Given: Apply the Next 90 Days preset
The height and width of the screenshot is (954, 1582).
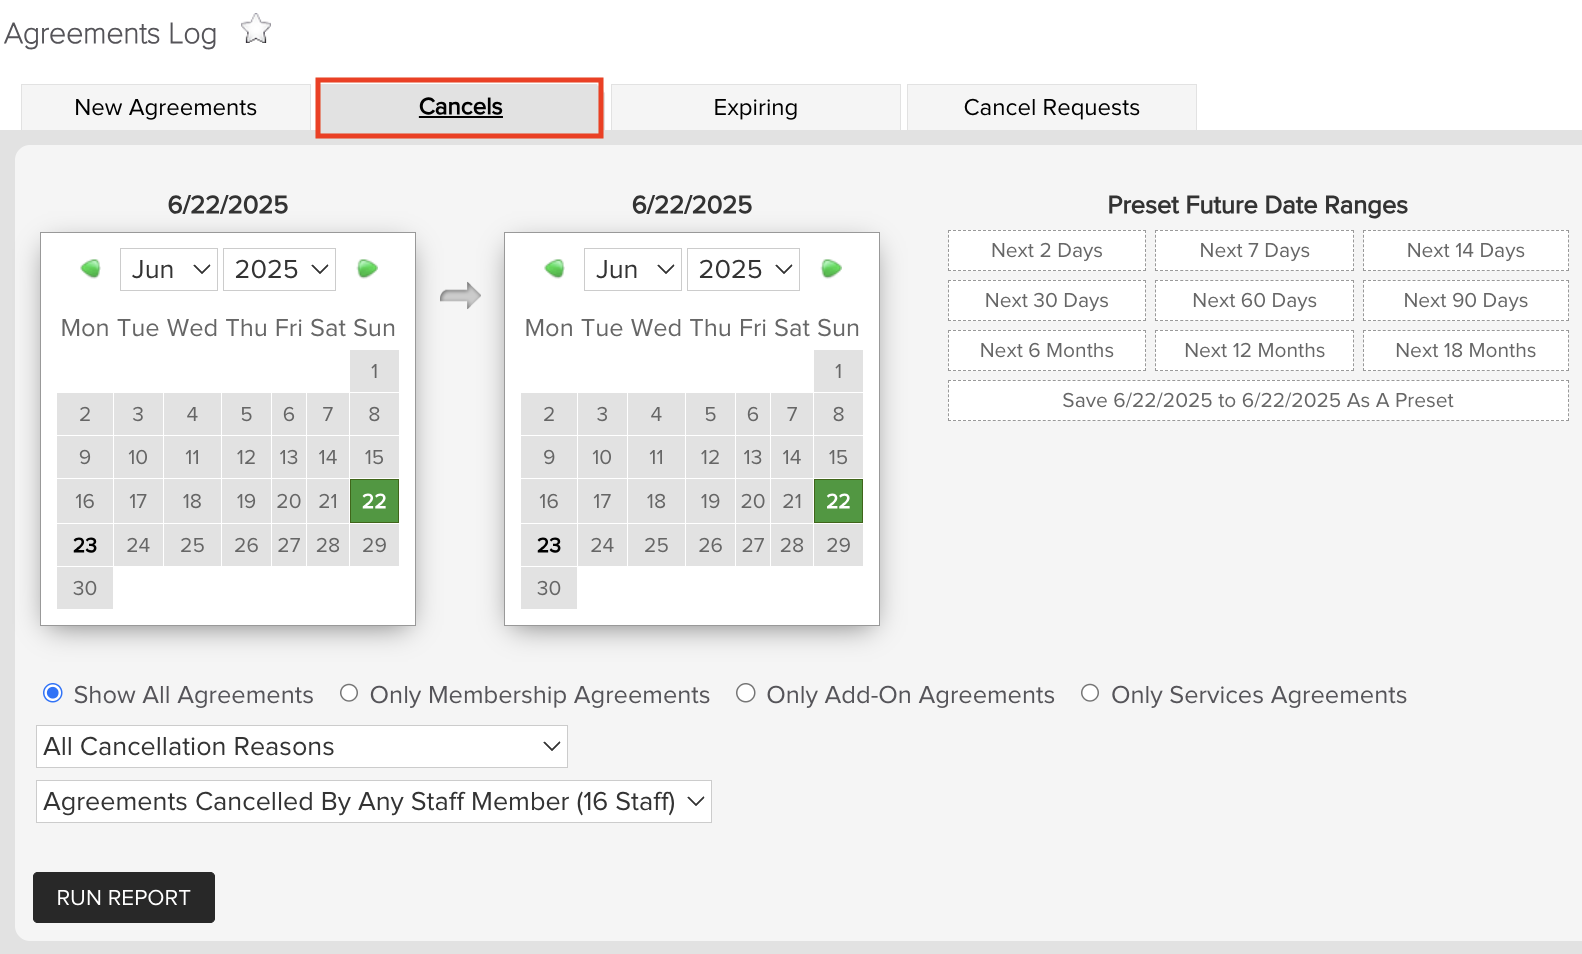Looking at the screenshot, I should pos(1466,300).
